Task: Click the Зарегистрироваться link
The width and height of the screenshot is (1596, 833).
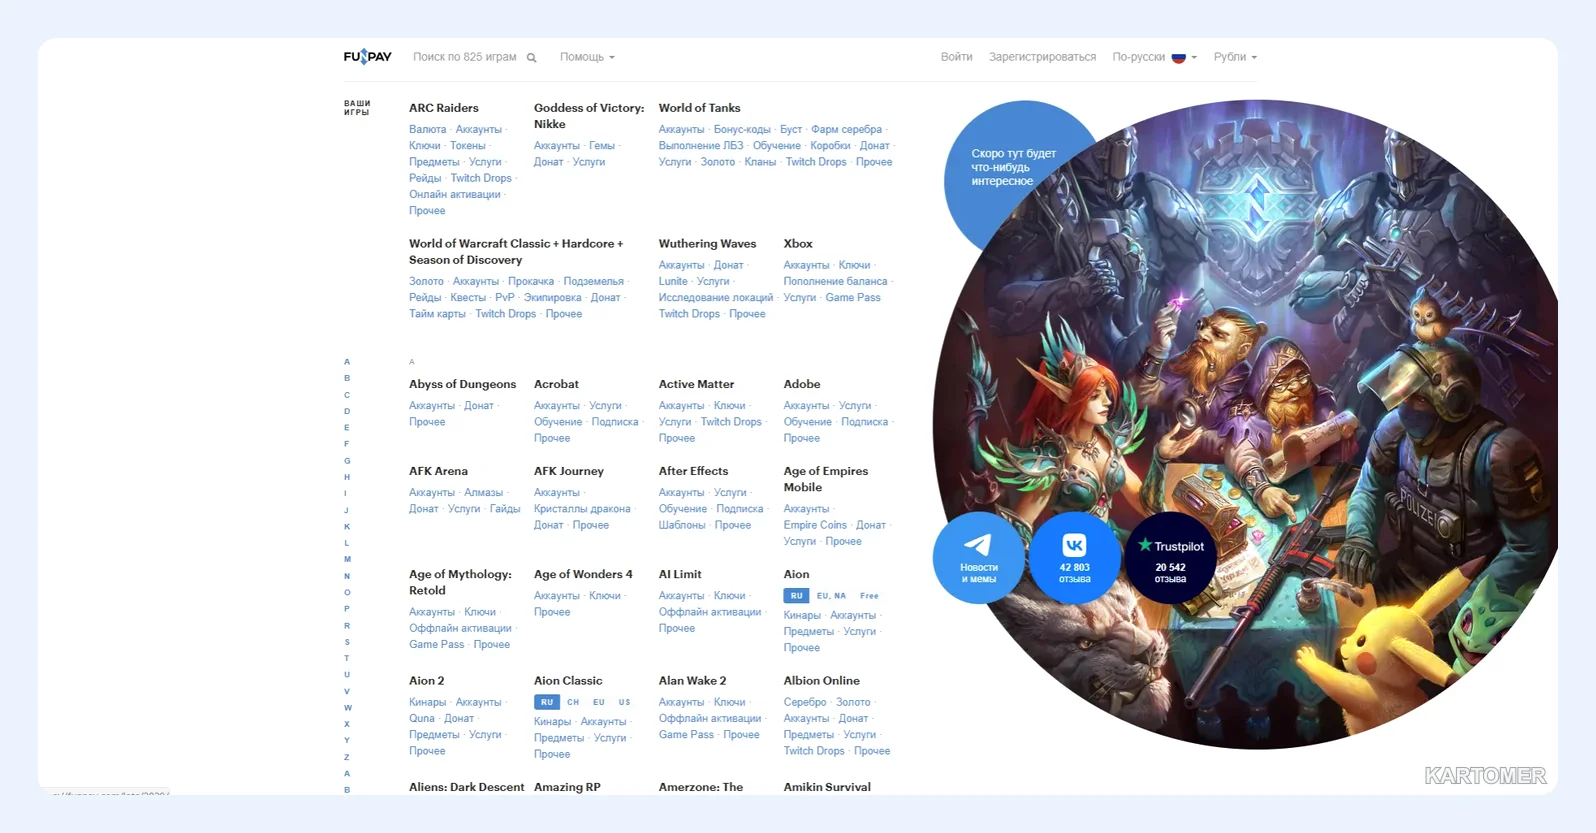Action: (1042, 57)
